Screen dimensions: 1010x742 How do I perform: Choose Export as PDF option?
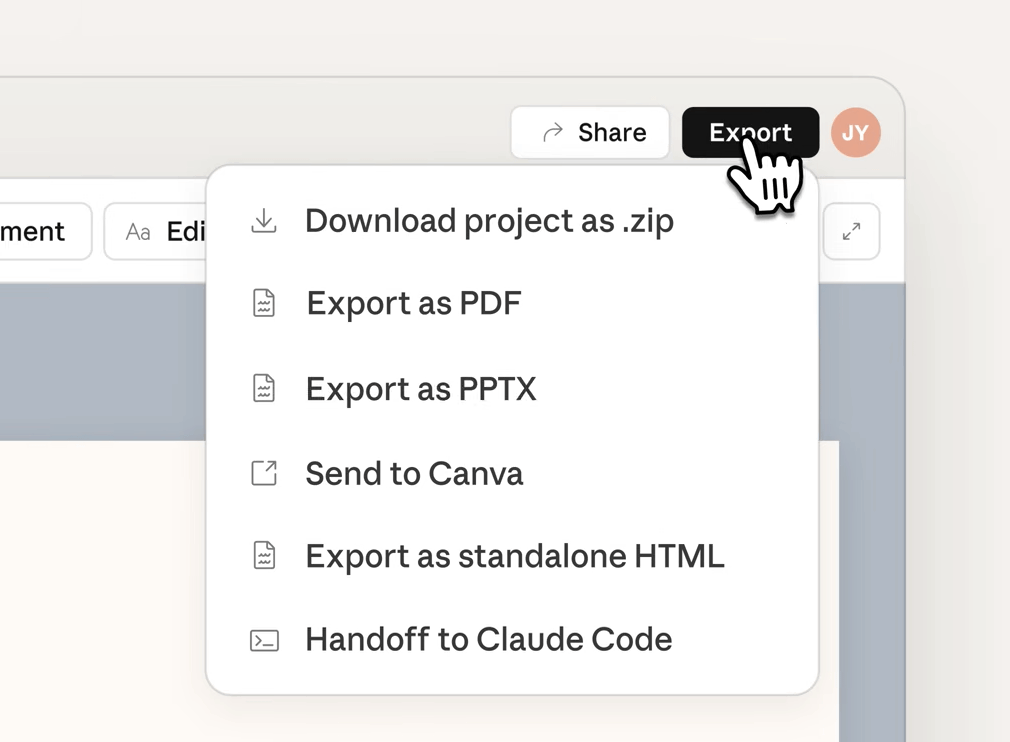click(x=413, y=303)
